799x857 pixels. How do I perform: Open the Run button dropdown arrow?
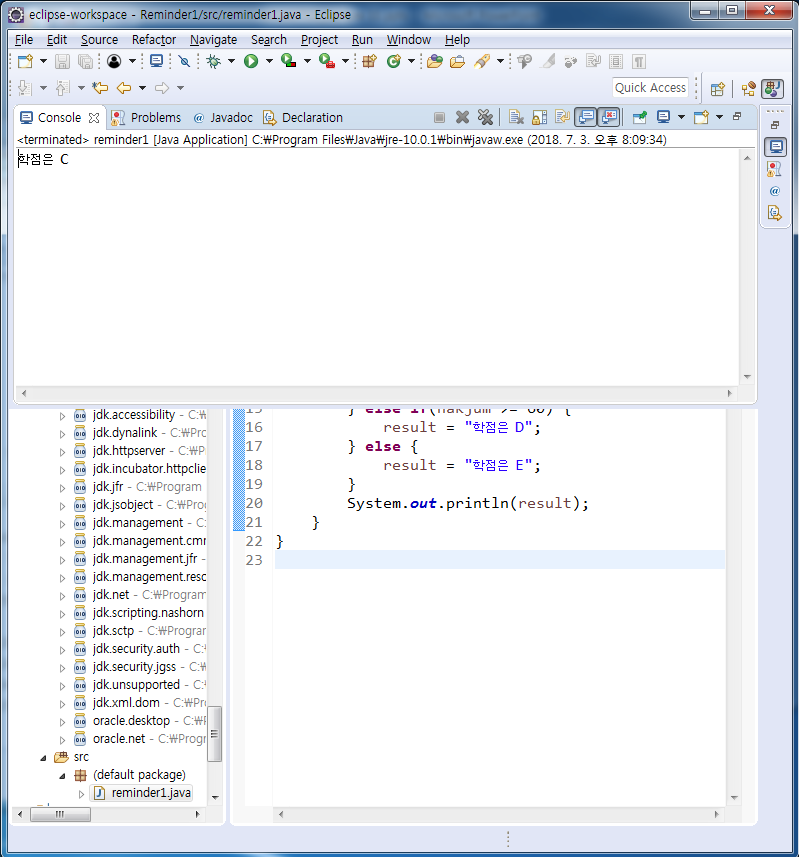click(x=269, y=61)
